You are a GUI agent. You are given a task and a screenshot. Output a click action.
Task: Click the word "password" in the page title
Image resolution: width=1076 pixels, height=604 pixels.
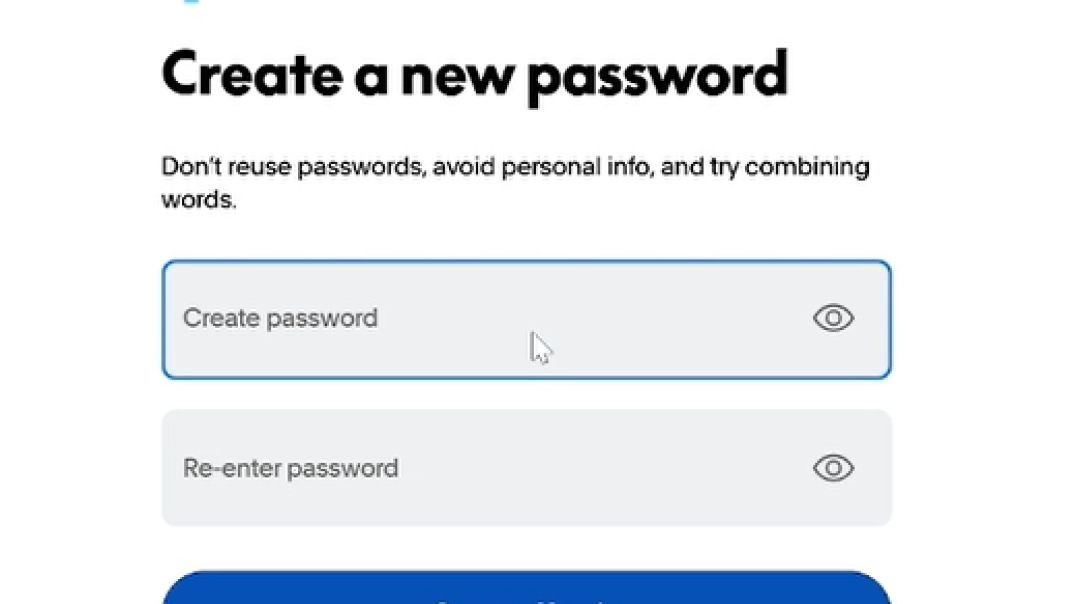coord(657,77)
